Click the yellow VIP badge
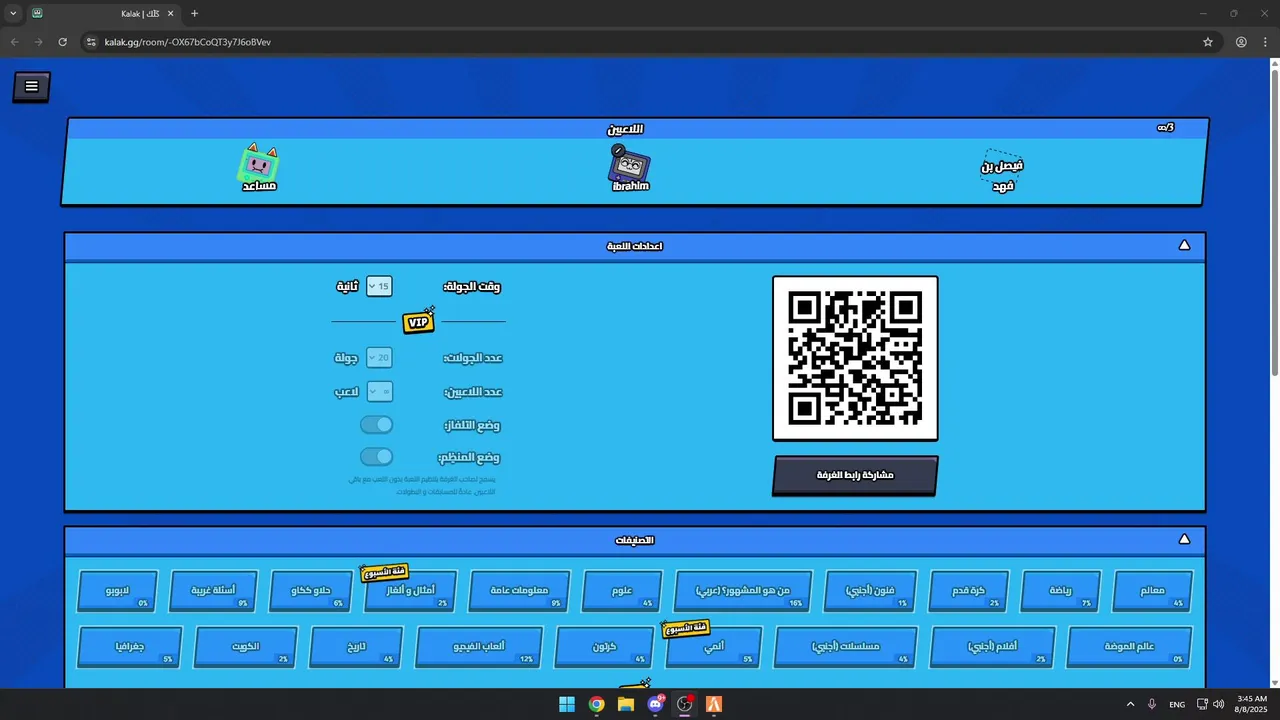Screen dimensions: 1280x720 (419, 322)
